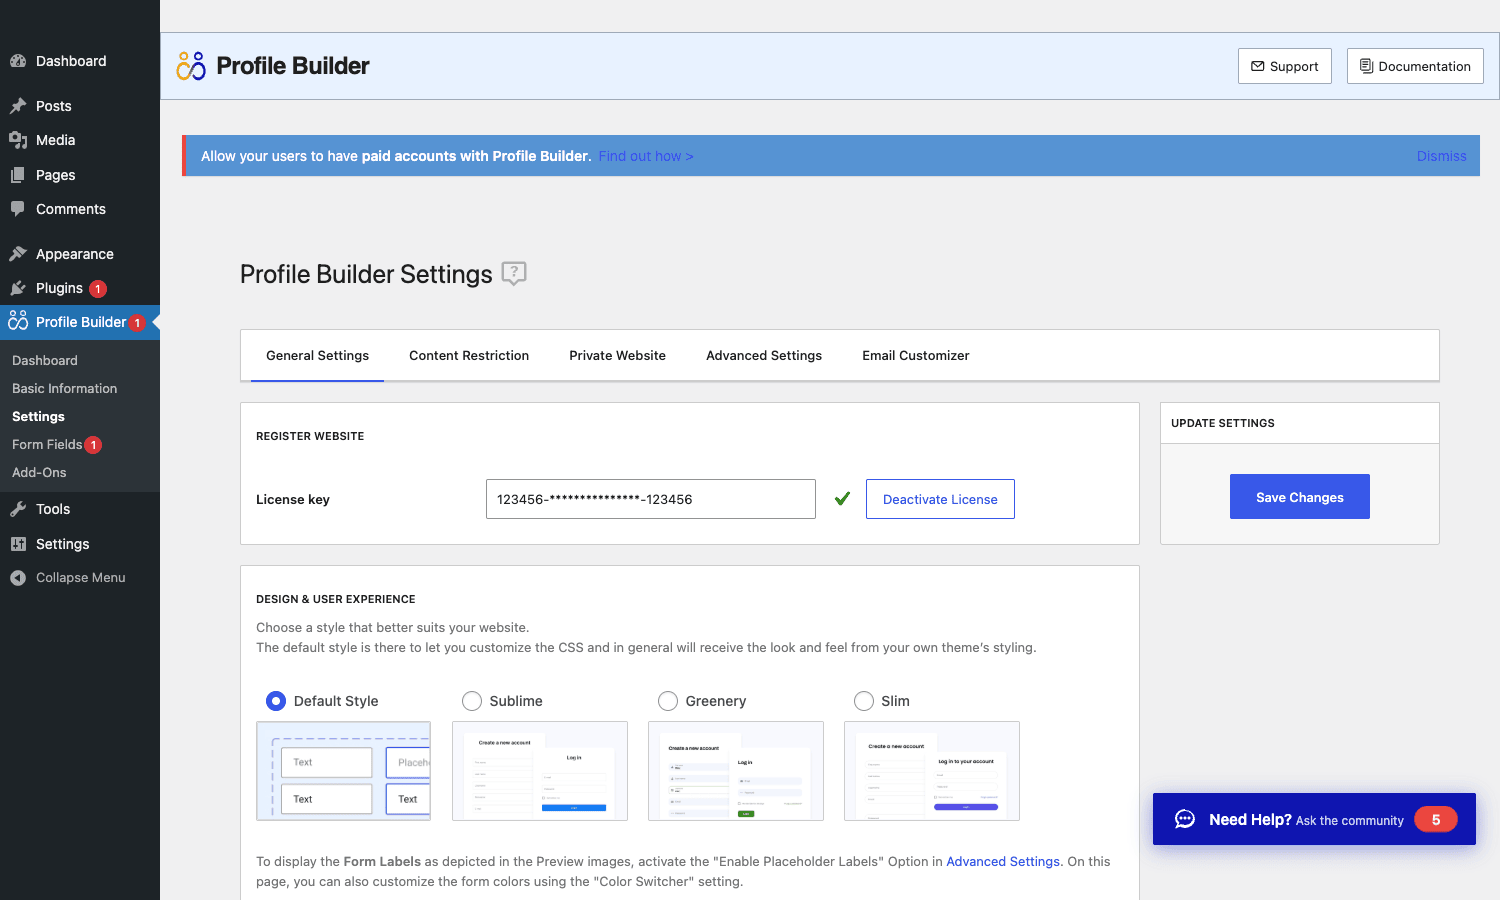Click the help question icon beside Settings heading

514,273
